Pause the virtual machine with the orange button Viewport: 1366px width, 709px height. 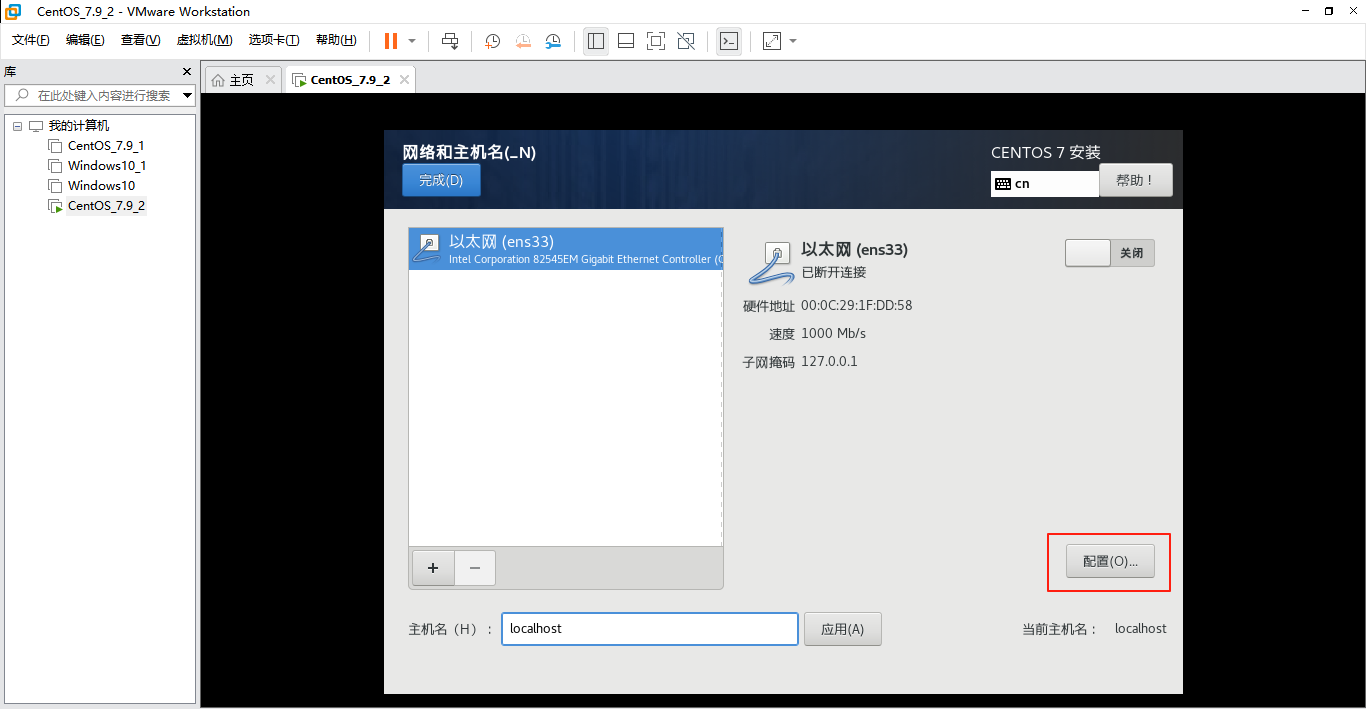[391, 41]
